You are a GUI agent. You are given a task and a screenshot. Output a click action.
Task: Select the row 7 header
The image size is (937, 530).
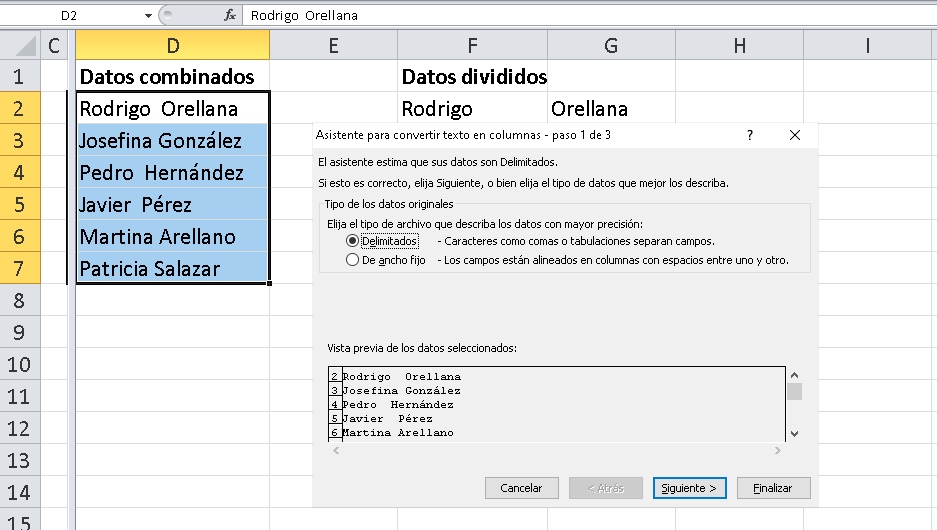pos(21,269)
